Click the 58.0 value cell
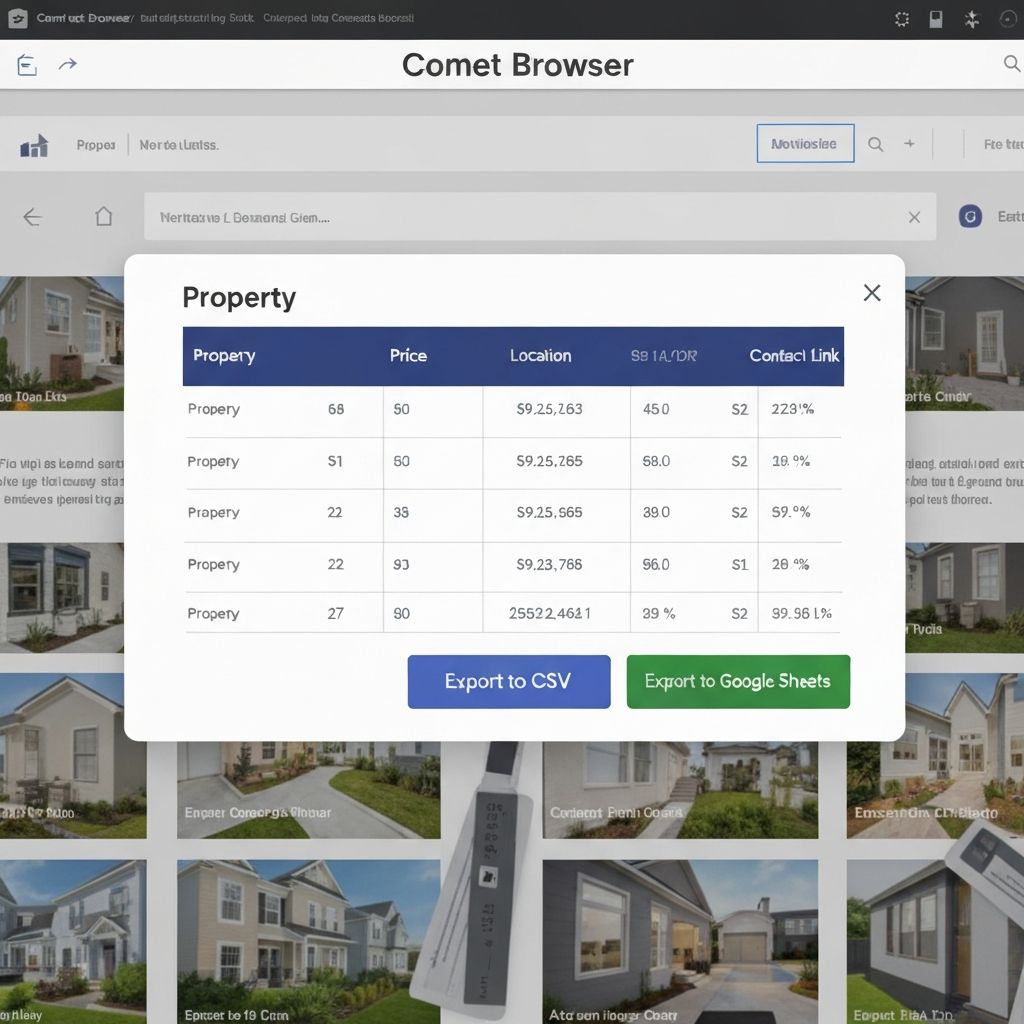 tap(656, 461)
